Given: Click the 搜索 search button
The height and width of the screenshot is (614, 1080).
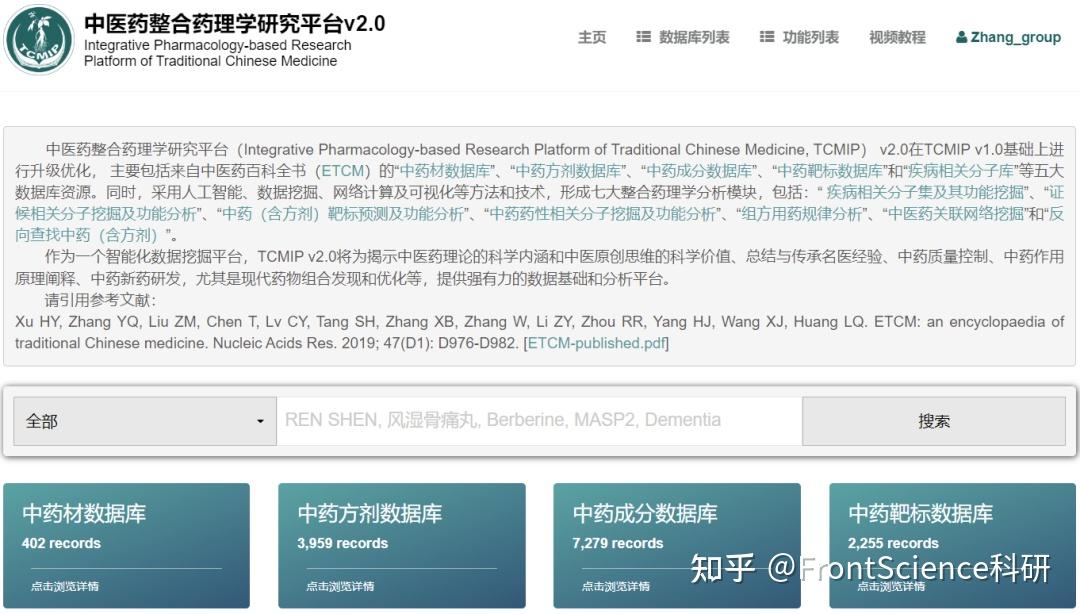Looking at the screenshot, I should 933,420.
